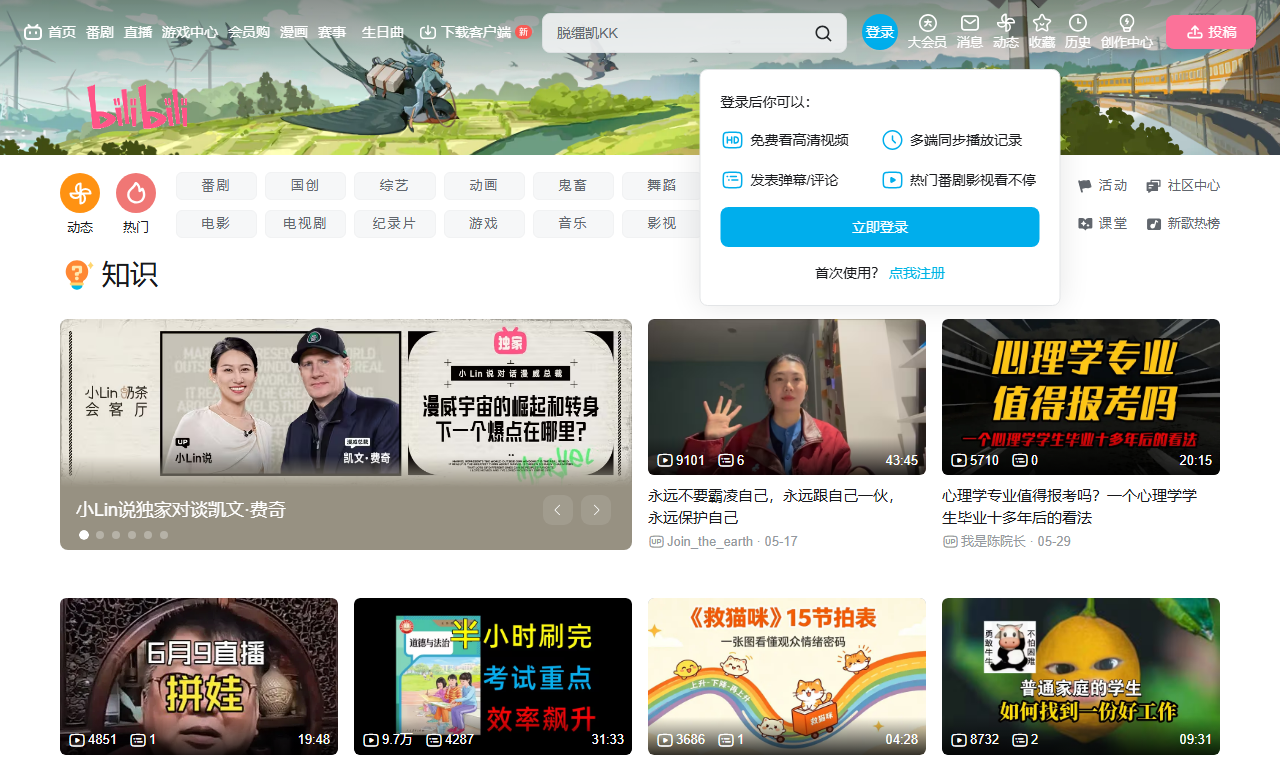Focus the search input field
1280x768 pixels.
pyautogui.click(x=680, y=33)
